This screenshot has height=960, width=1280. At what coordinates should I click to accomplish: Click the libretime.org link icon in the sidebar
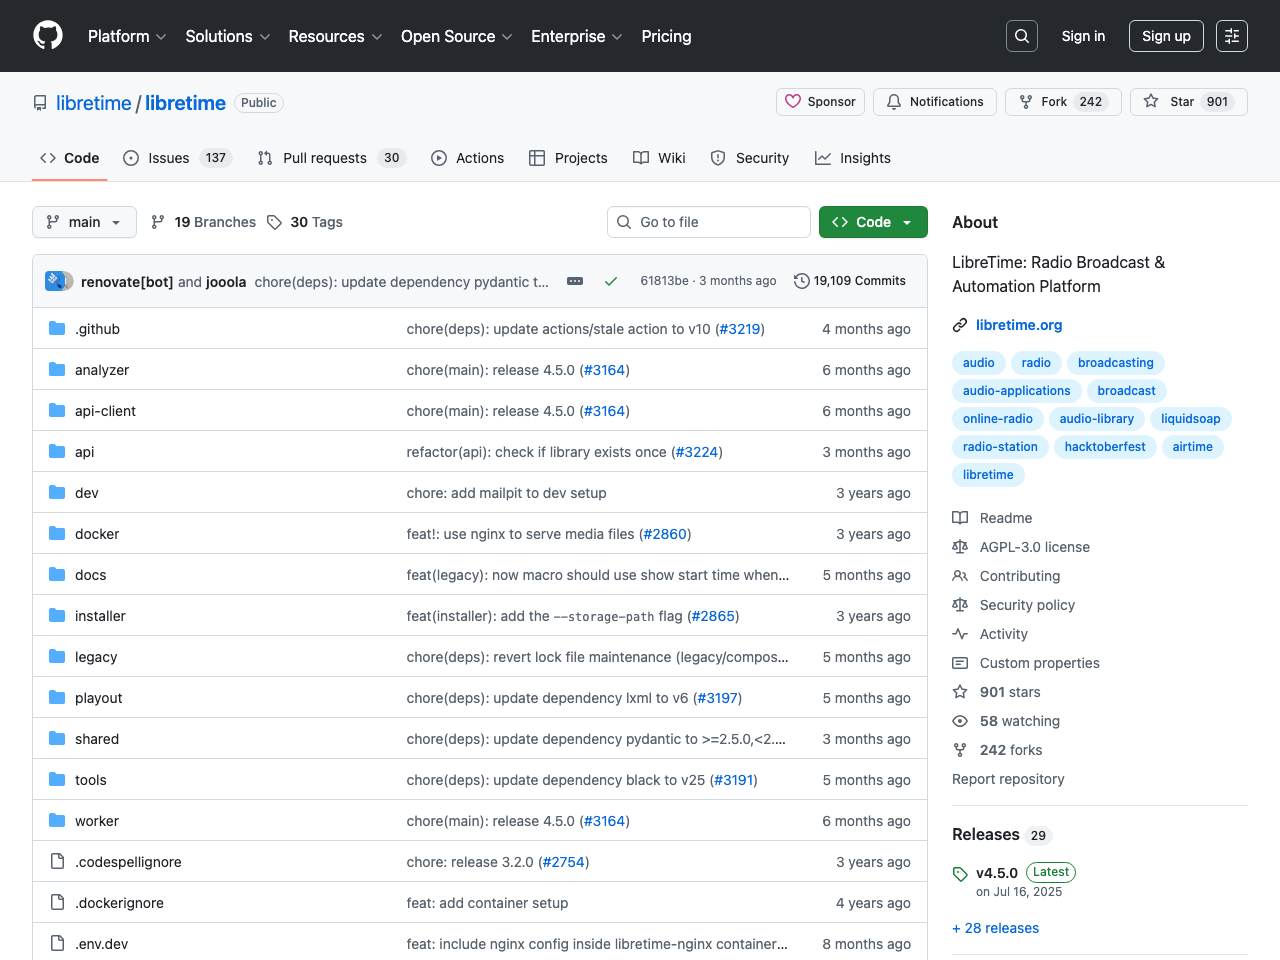[960, 325]
